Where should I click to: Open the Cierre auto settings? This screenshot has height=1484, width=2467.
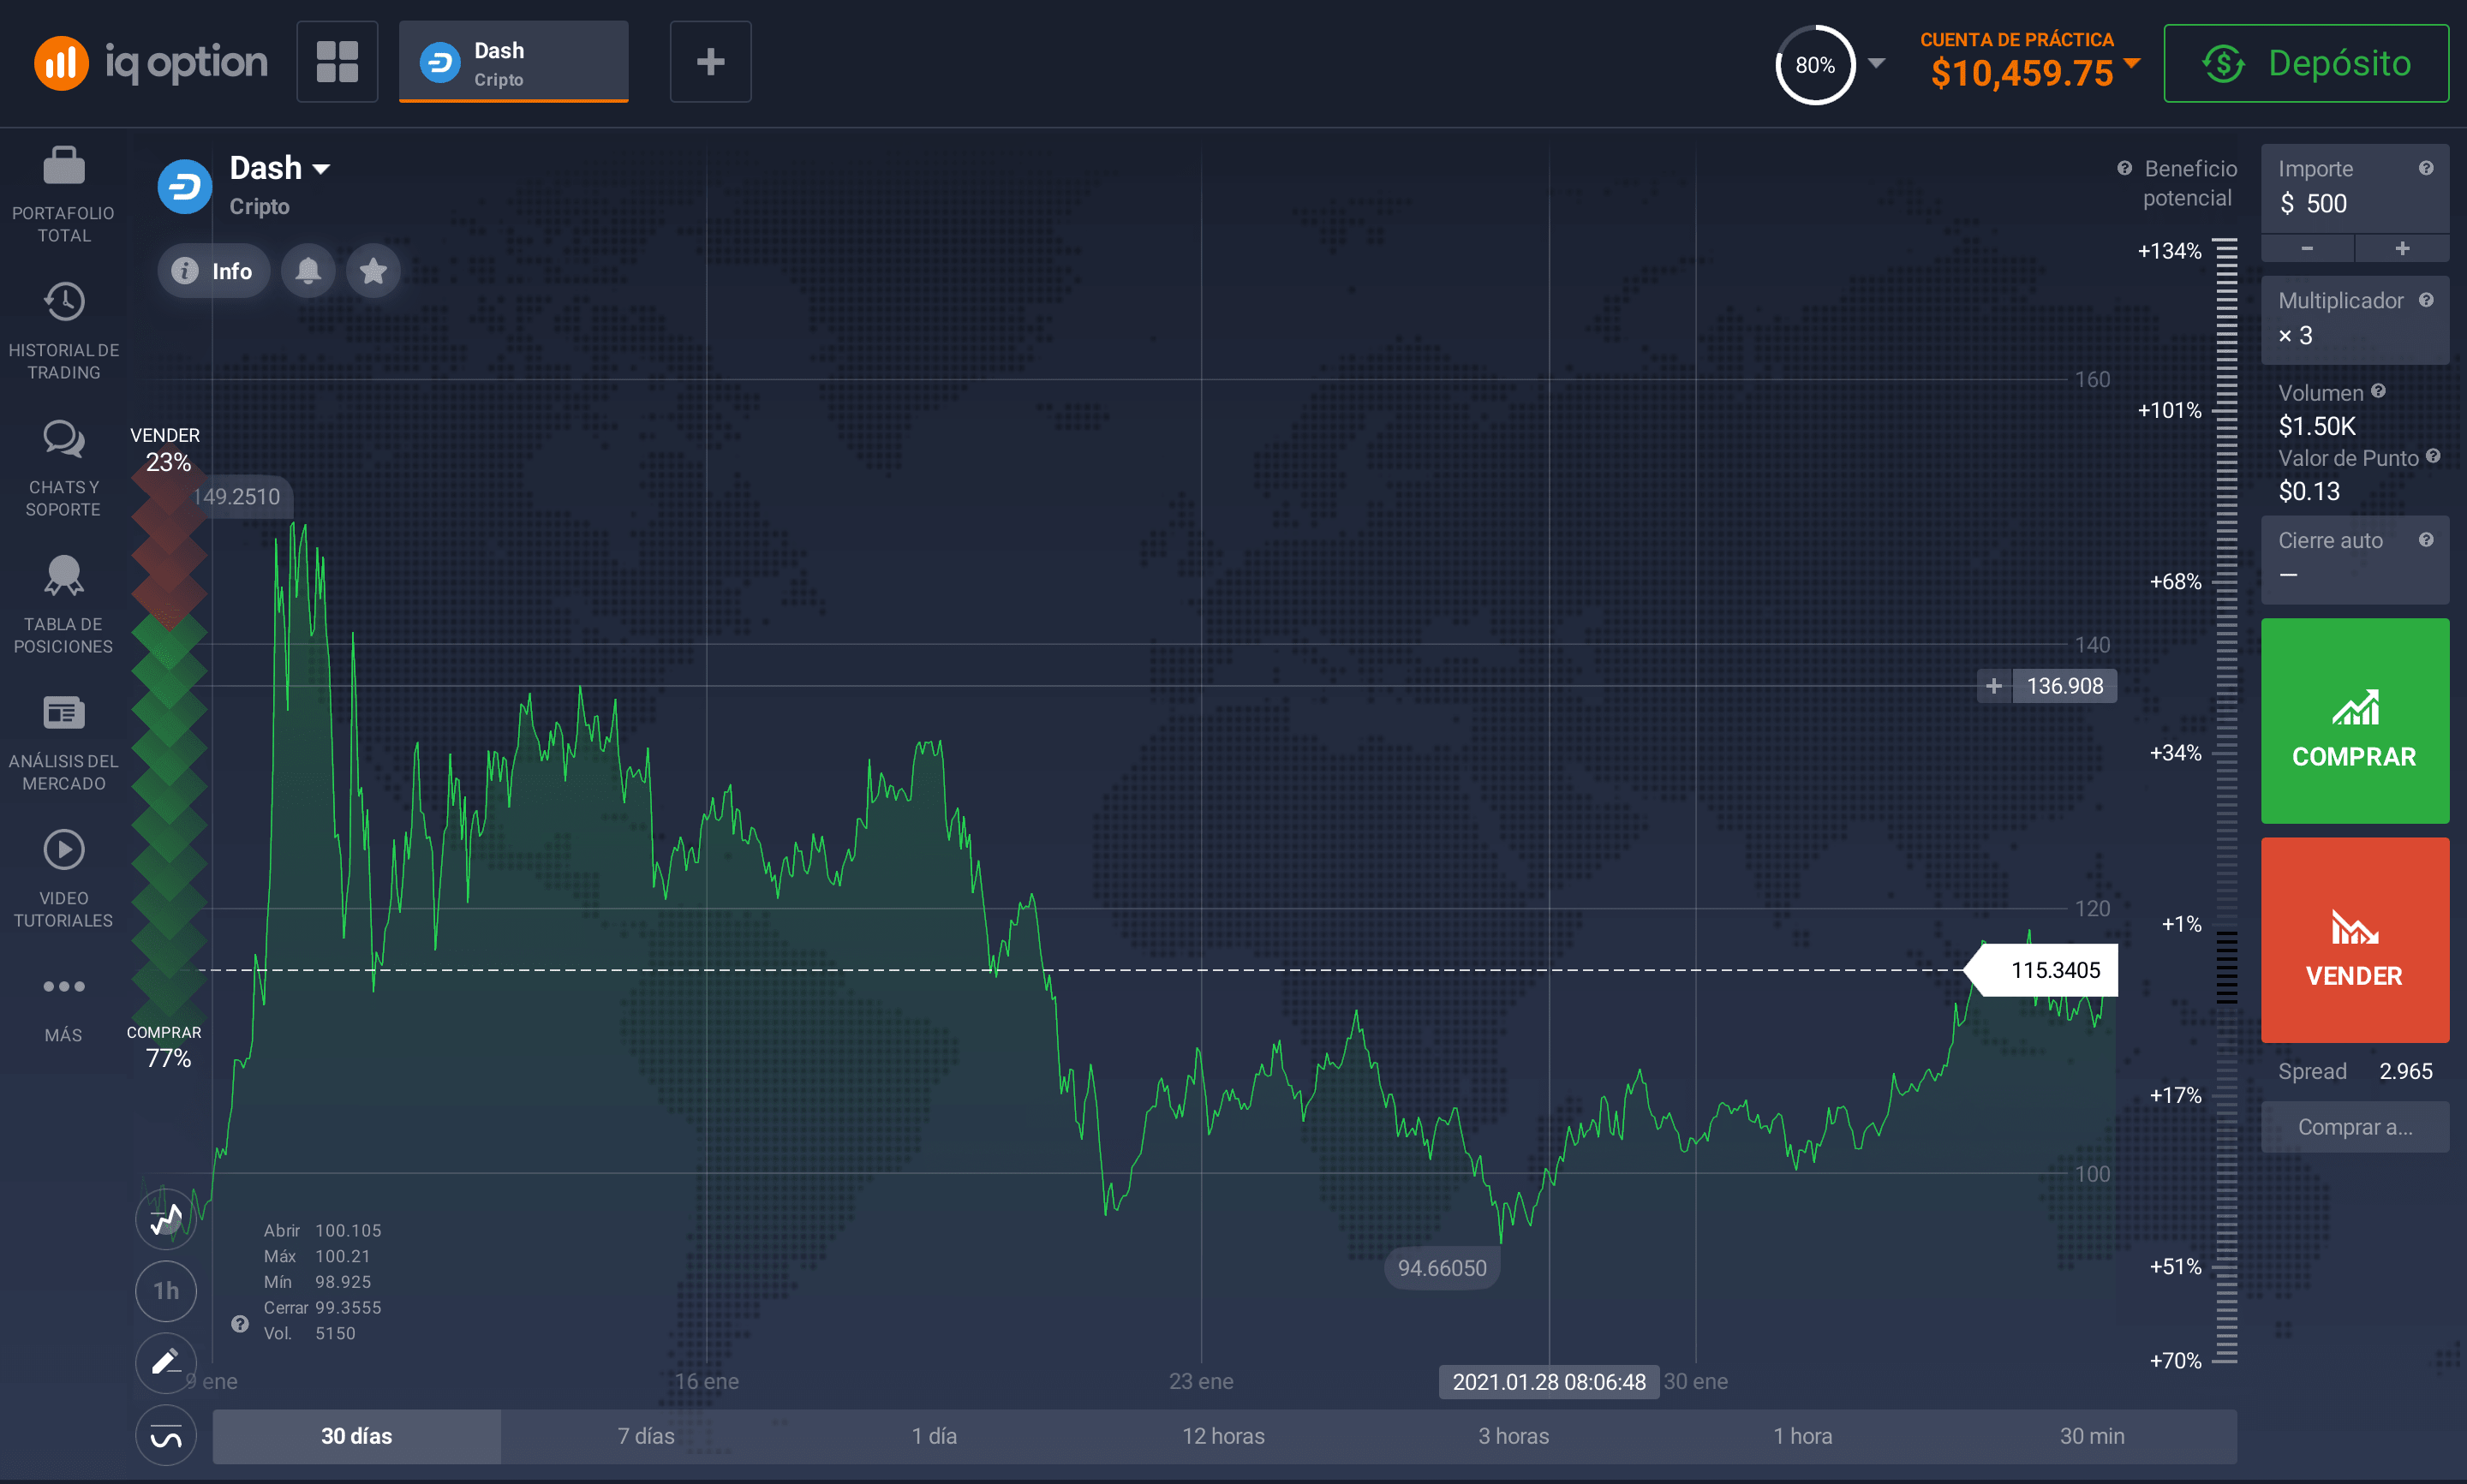[2355, 560]
